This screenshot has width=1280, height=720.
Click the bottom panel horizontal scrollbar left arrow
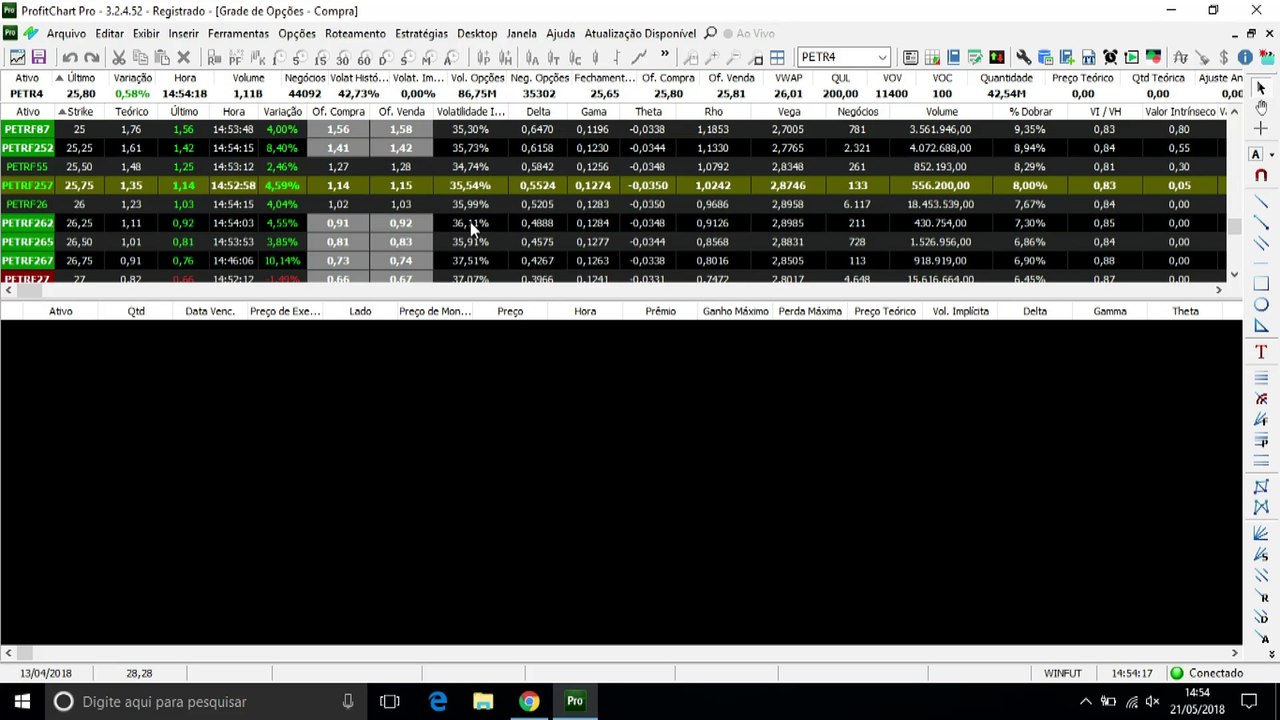(x=8, y=653)
